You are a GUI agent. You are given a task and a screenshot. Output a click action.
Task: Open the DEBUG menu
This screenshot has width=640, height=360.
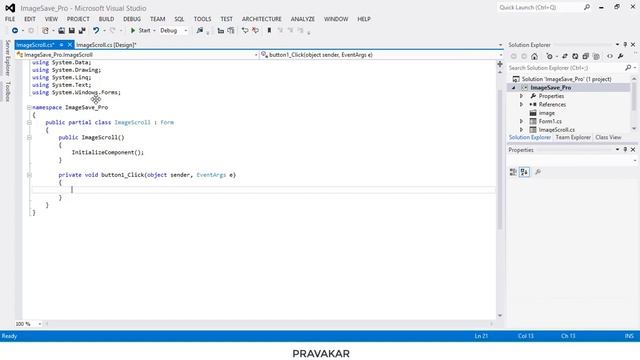coord(132,19)
